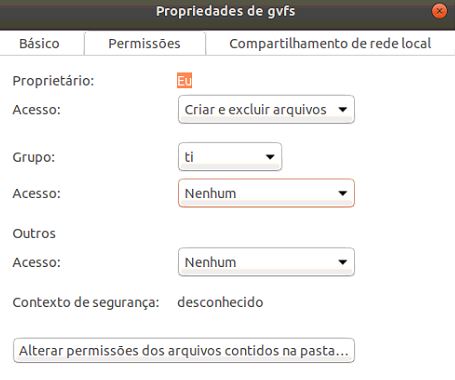Screen dimensions: 455x380
Task: Open the group Acesso dropdown set to Nenhum
Action: coord(266,193)
